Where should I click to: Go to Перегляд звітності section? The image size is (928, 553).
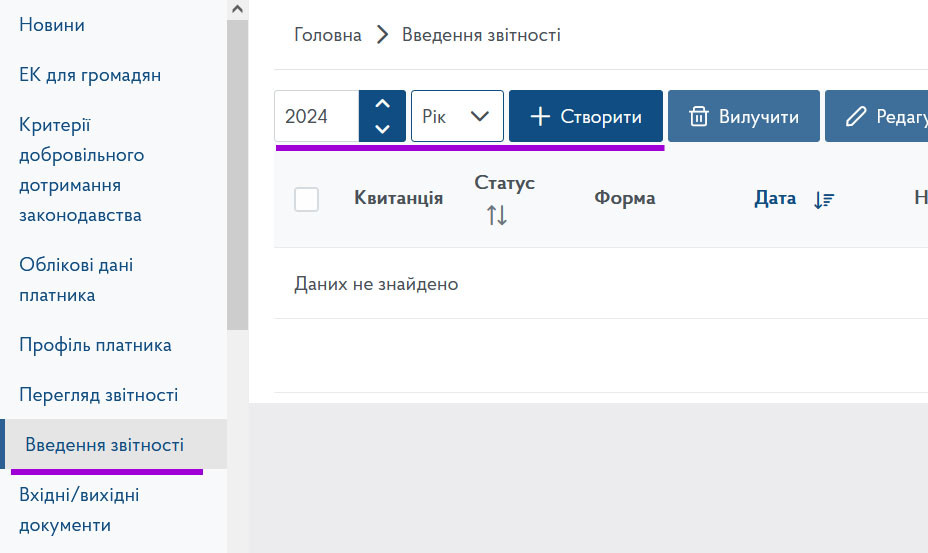[98, 395]
